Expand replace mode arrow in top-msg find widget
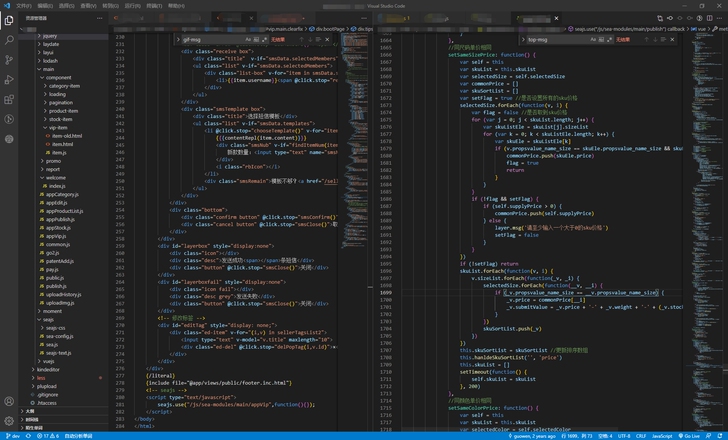728x440 pixels. pos(523,39)
